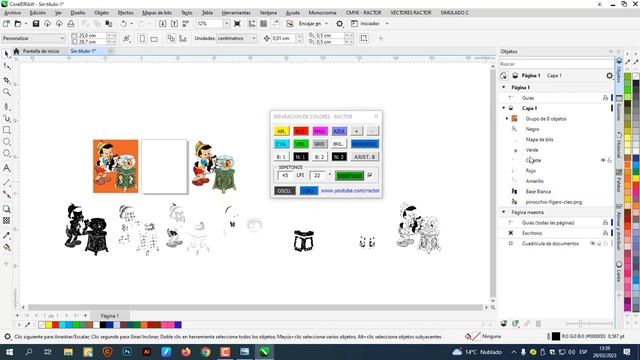This screenshot has width=640, height=360.
Task: Open Photoshop from the Windows taskbar
Action: point(127,351)
